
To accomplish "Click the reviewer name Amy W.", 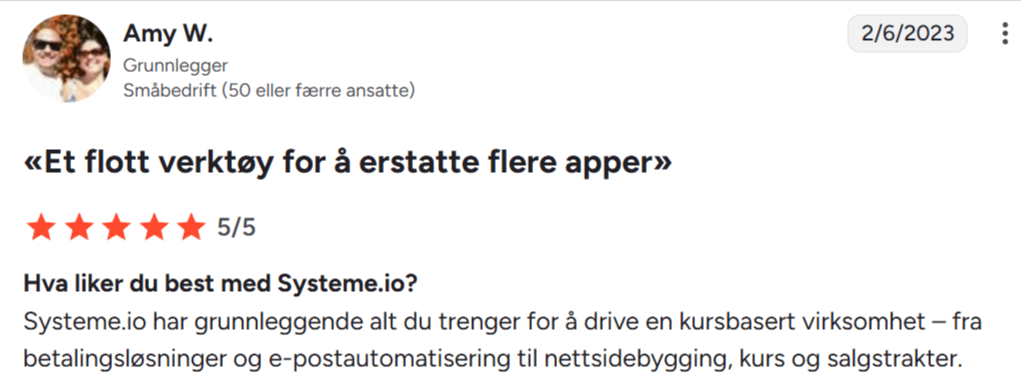I will click(168, 33).
